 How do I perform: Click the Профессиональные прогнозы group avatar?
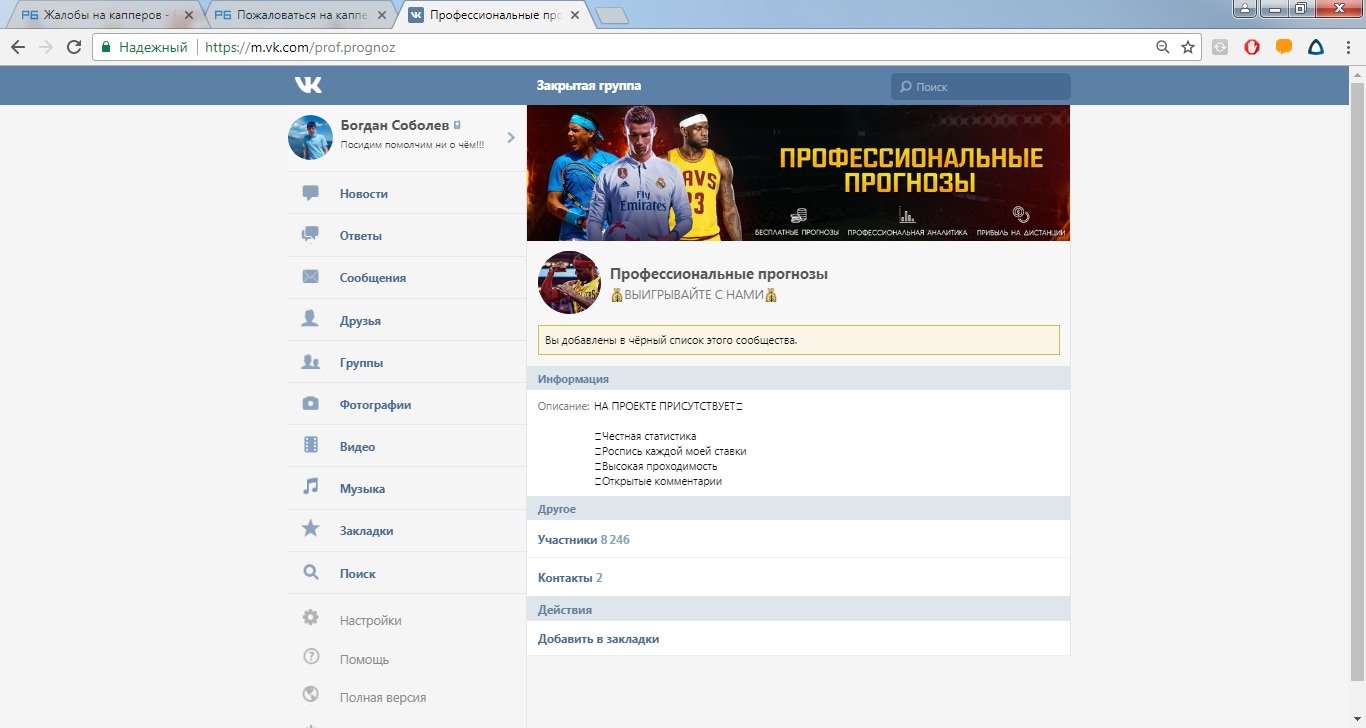click(569, 283)
